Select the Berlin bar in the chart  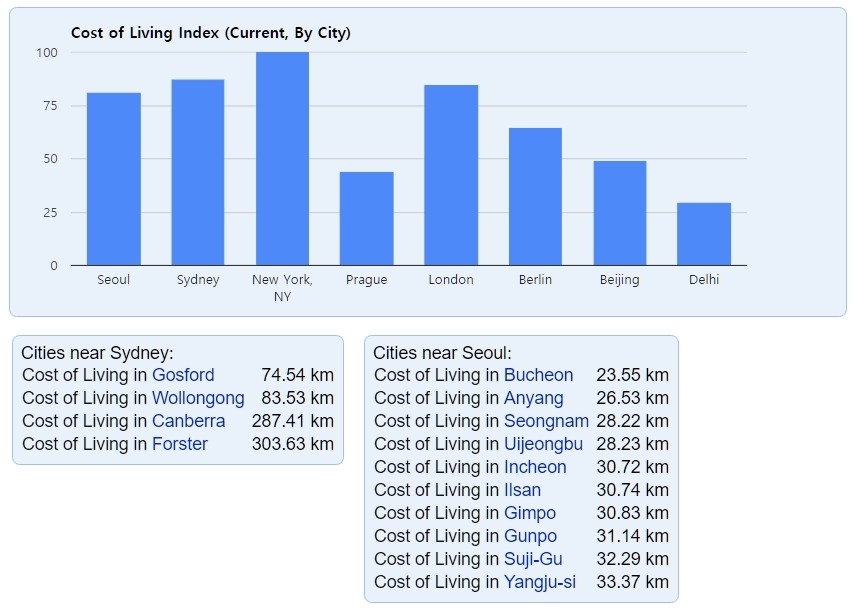[535, 197]
